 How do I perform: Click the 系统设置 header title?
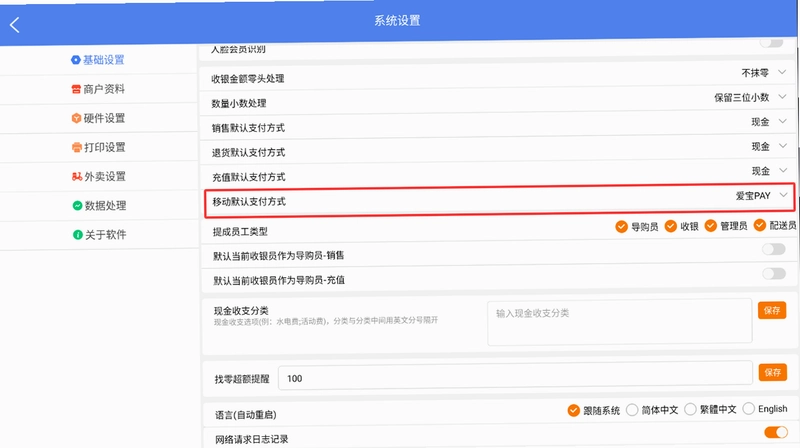[397, 20]
